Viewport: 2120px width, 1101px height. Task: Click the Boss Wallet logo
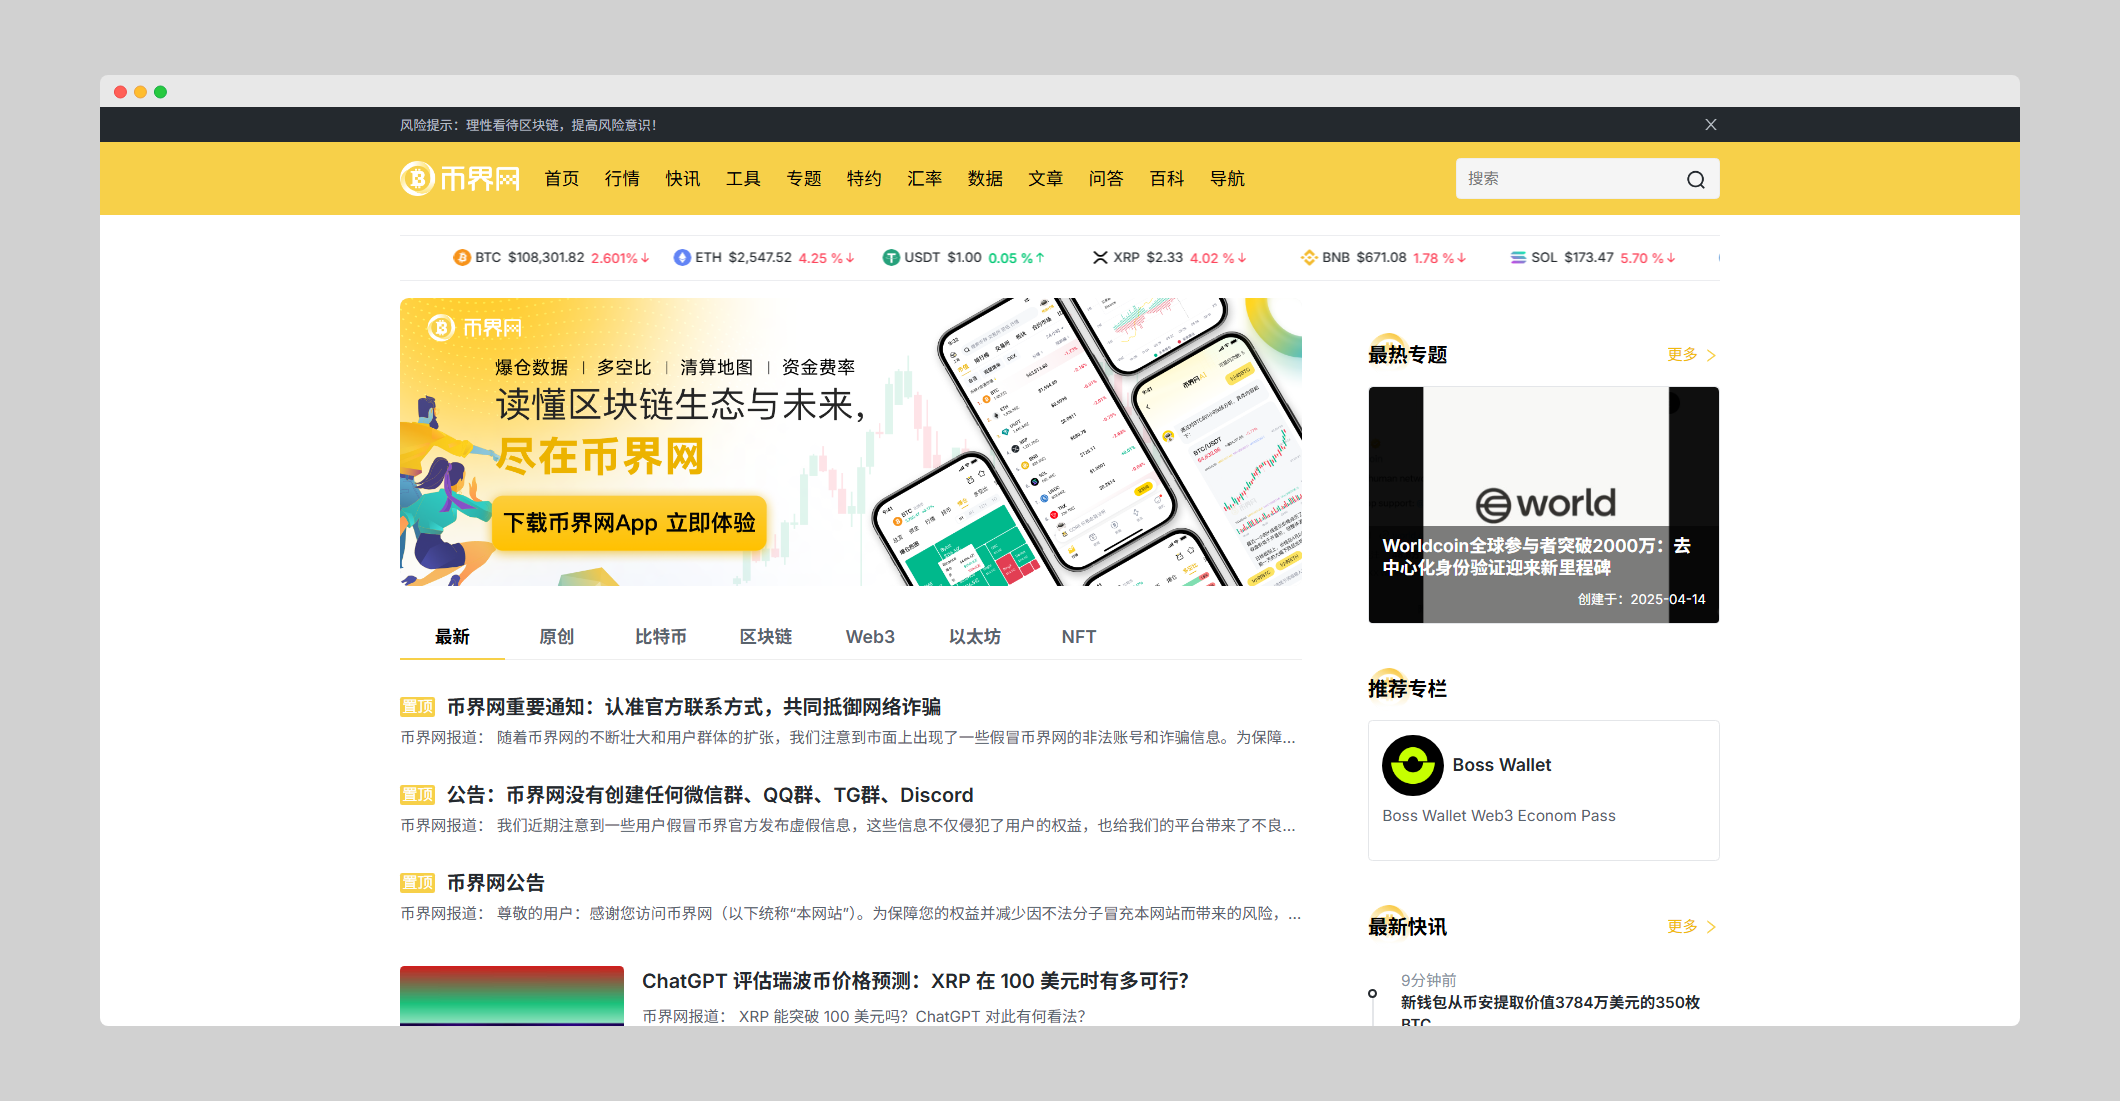(1412, 766)
